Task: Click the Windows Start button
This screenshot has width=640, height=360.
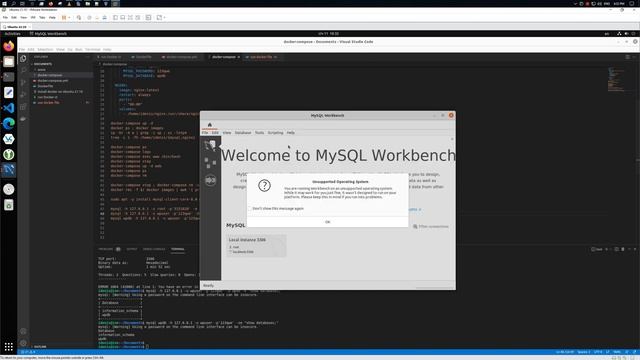Action: 4,3
